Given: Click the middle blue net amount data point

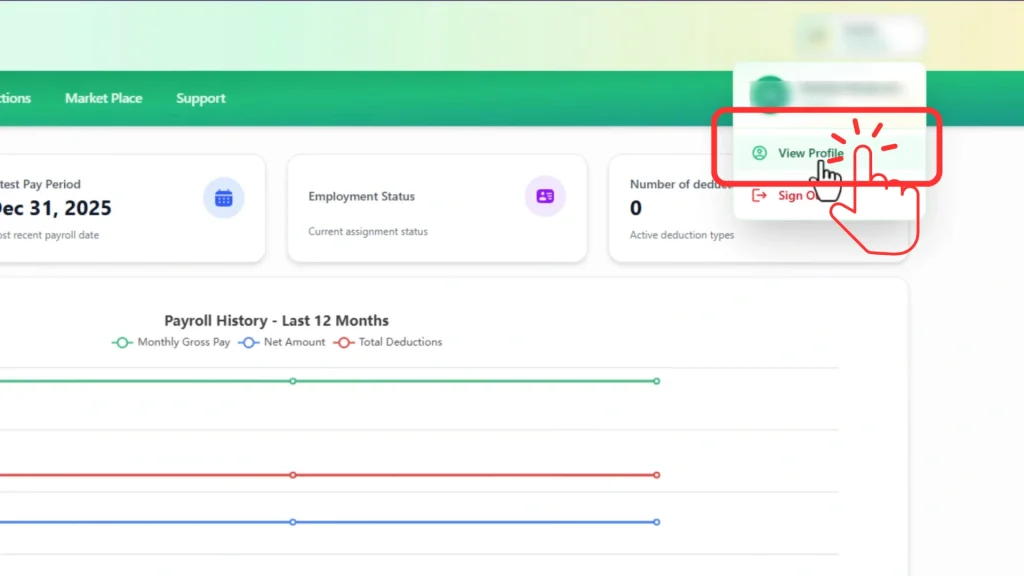Looking at the screenshot, I should pos(293,522).
